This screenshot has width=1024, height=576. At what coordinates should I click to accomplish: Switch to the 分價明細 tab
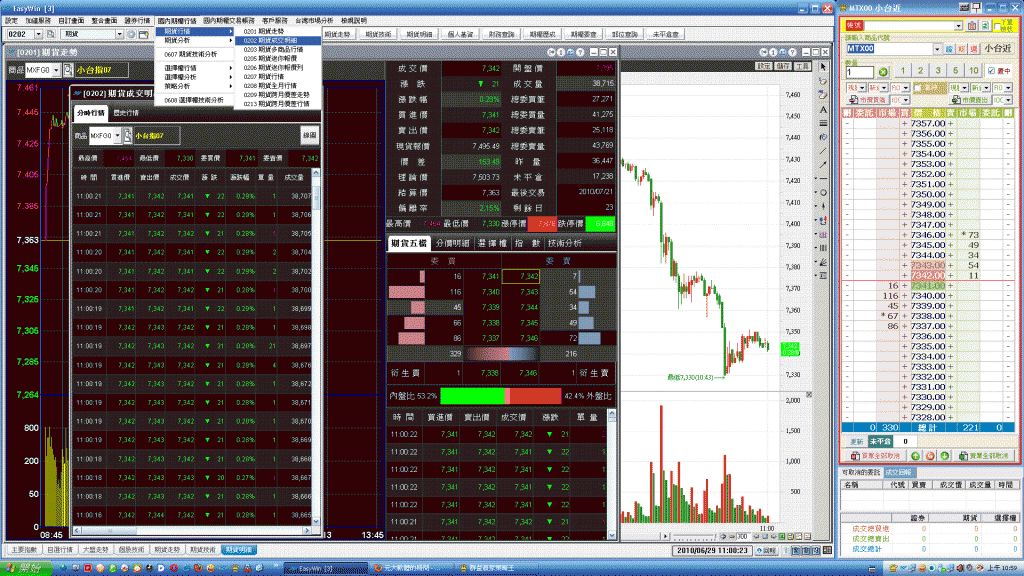tap(452, 244)
